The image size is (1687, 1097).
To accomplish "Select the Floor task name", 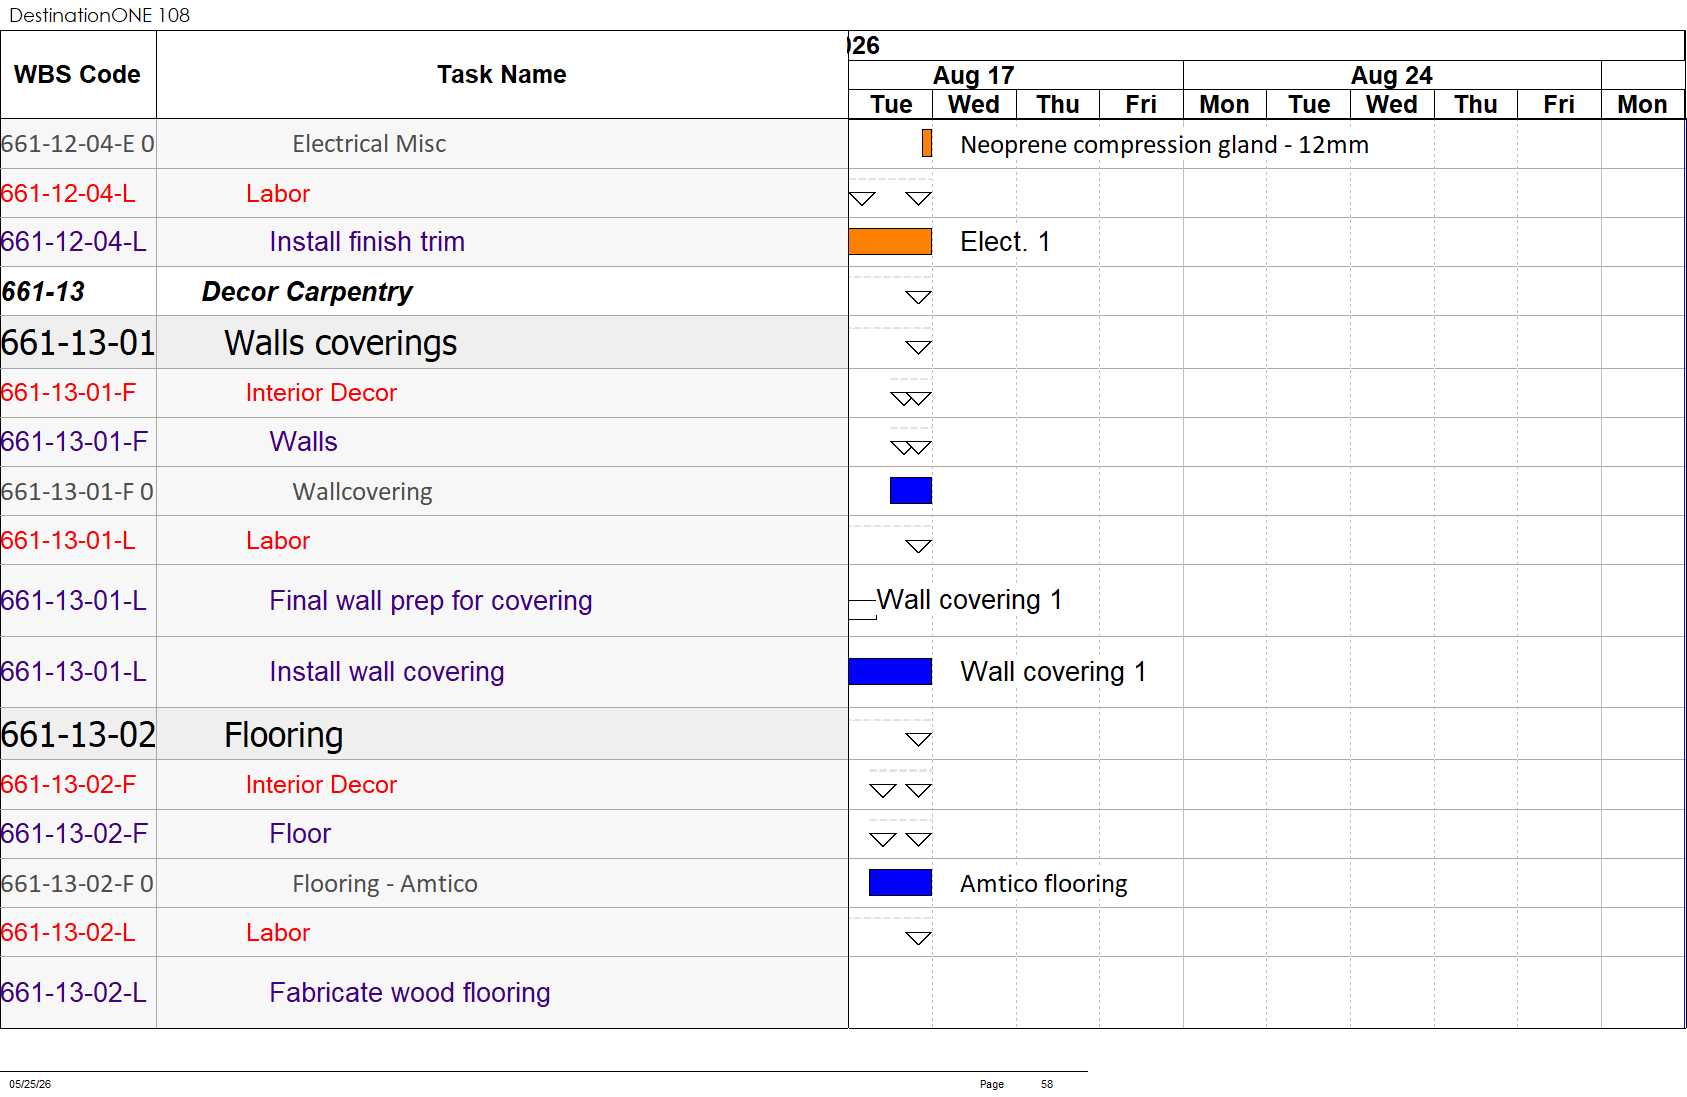I will point(300,834).
